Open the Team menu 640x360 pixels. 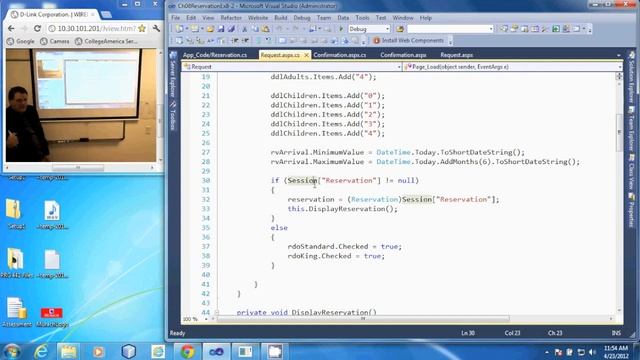coord(324,18)
